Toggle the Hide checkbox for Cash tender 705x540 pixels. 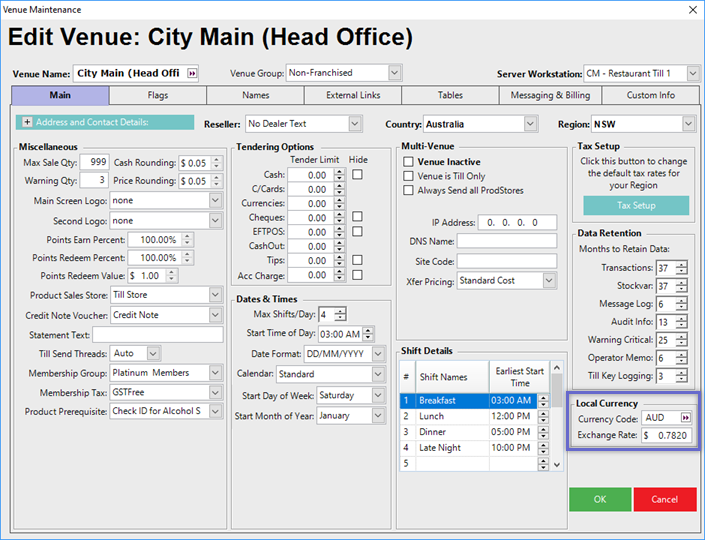[357, 174]
